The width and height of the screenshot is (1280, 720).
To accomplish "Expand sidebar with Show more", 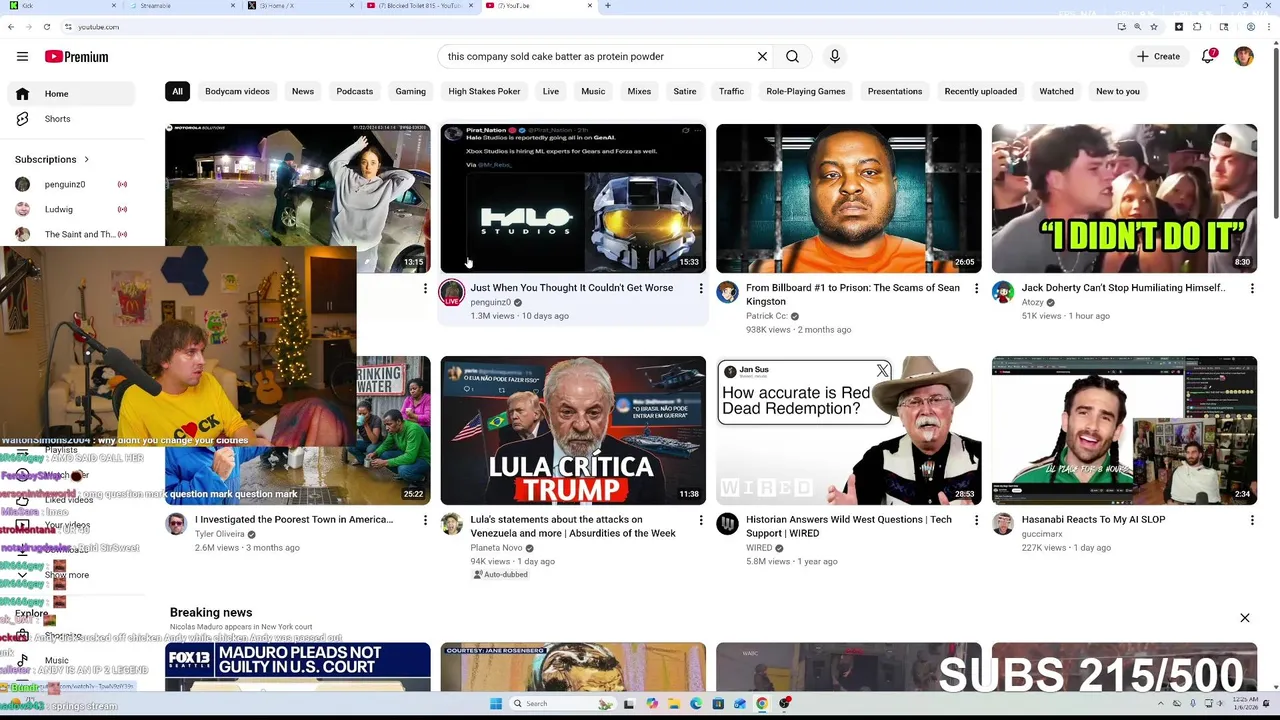I will 66,575.
